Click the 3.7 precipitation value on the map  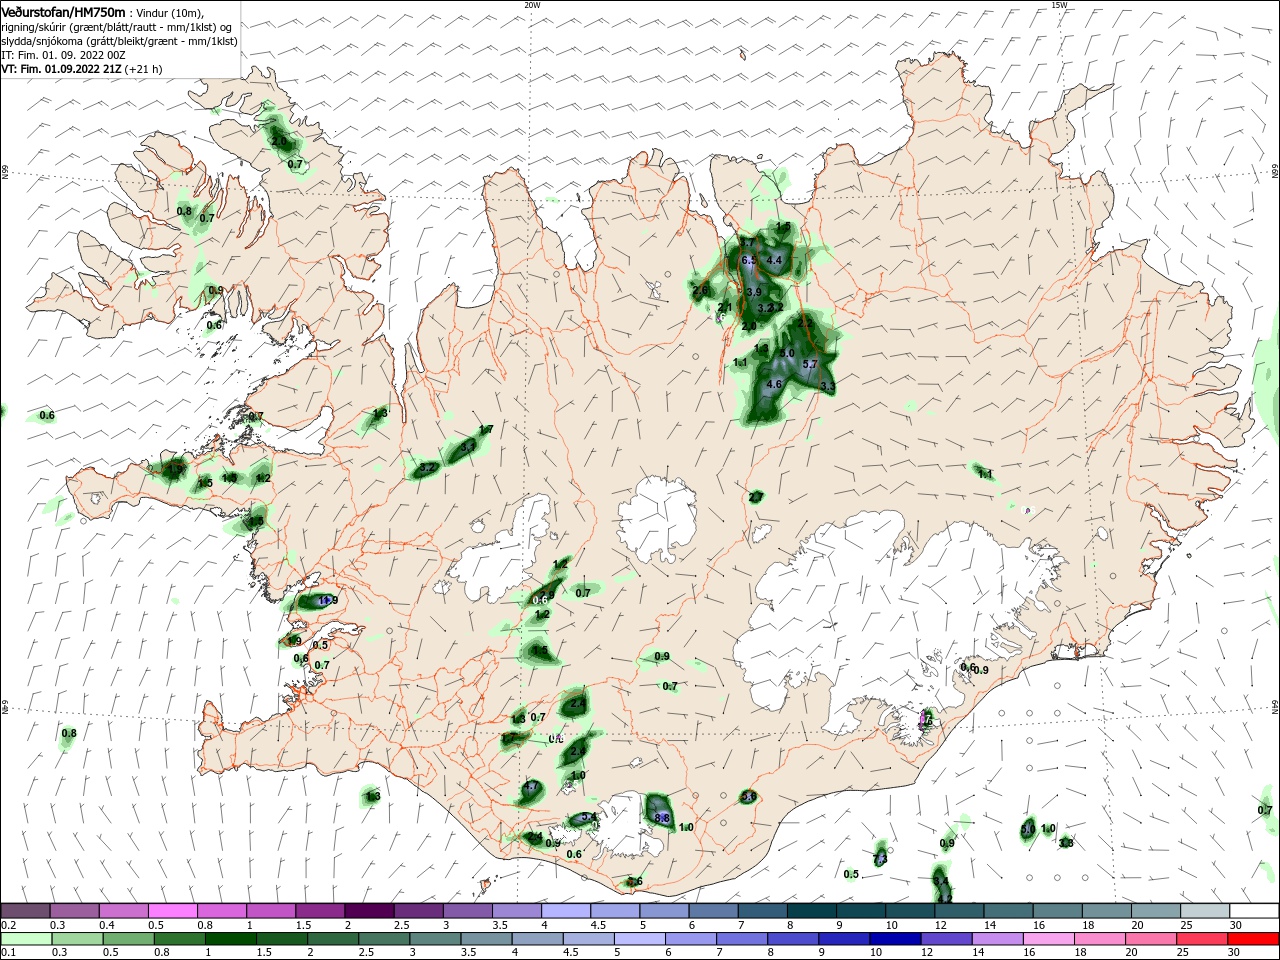point(746,243)
